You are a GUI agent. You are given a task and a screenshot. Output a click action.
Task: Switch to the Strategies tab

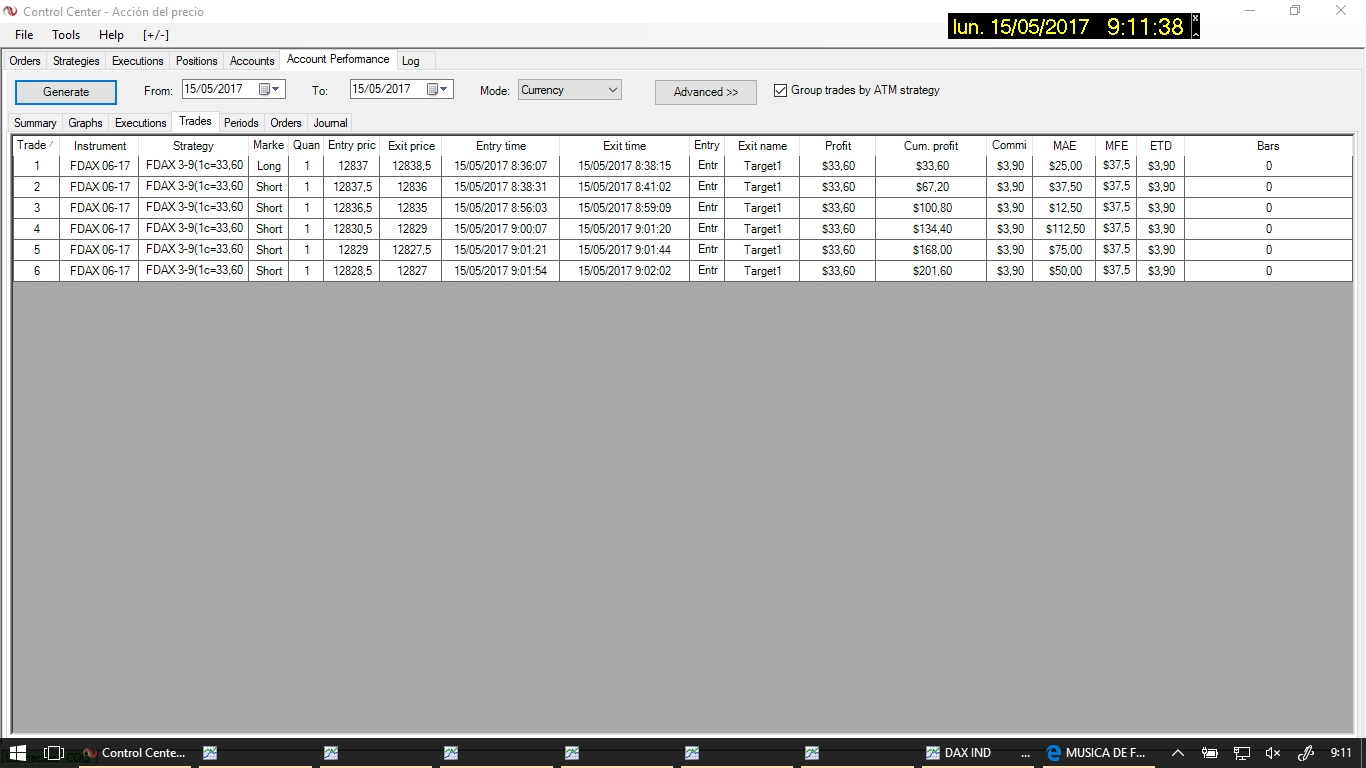(76, 61)
